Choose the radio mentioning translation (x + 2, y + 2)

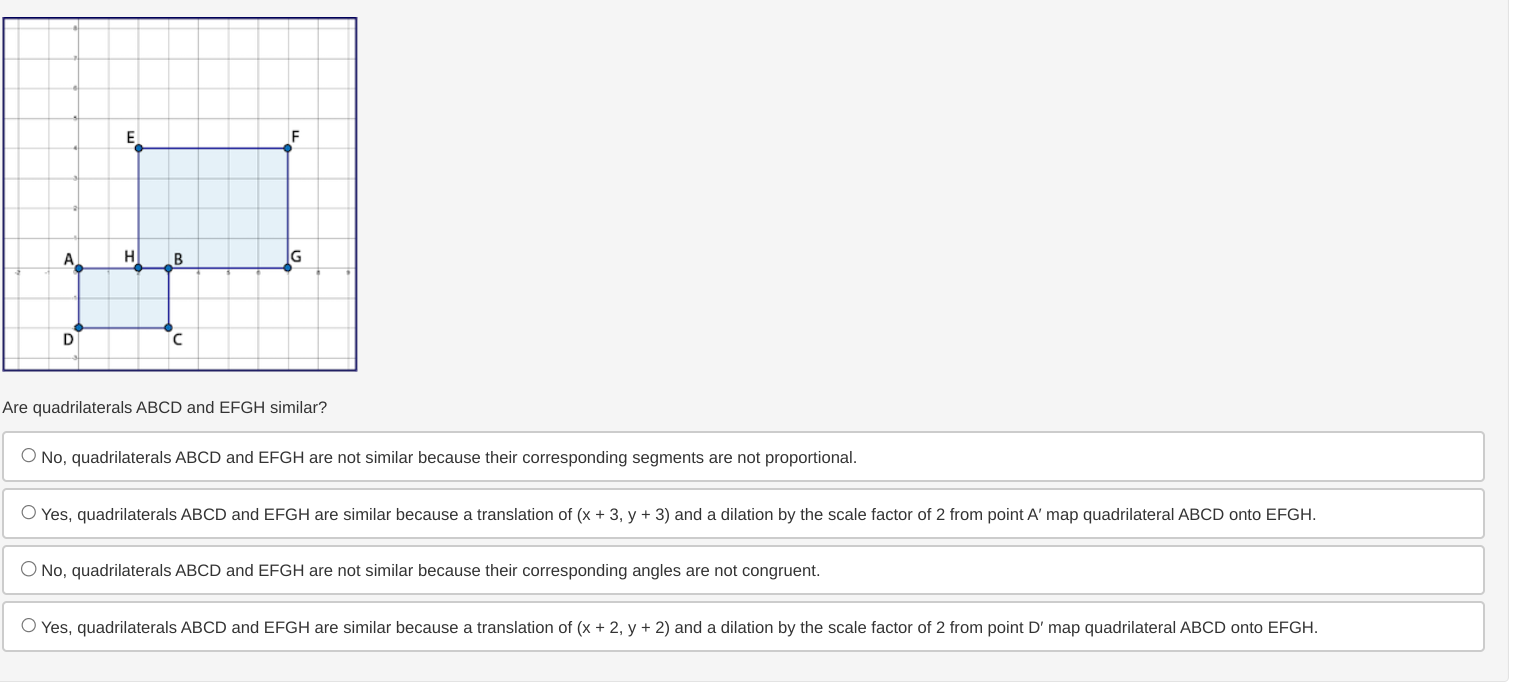coord(28,624)
